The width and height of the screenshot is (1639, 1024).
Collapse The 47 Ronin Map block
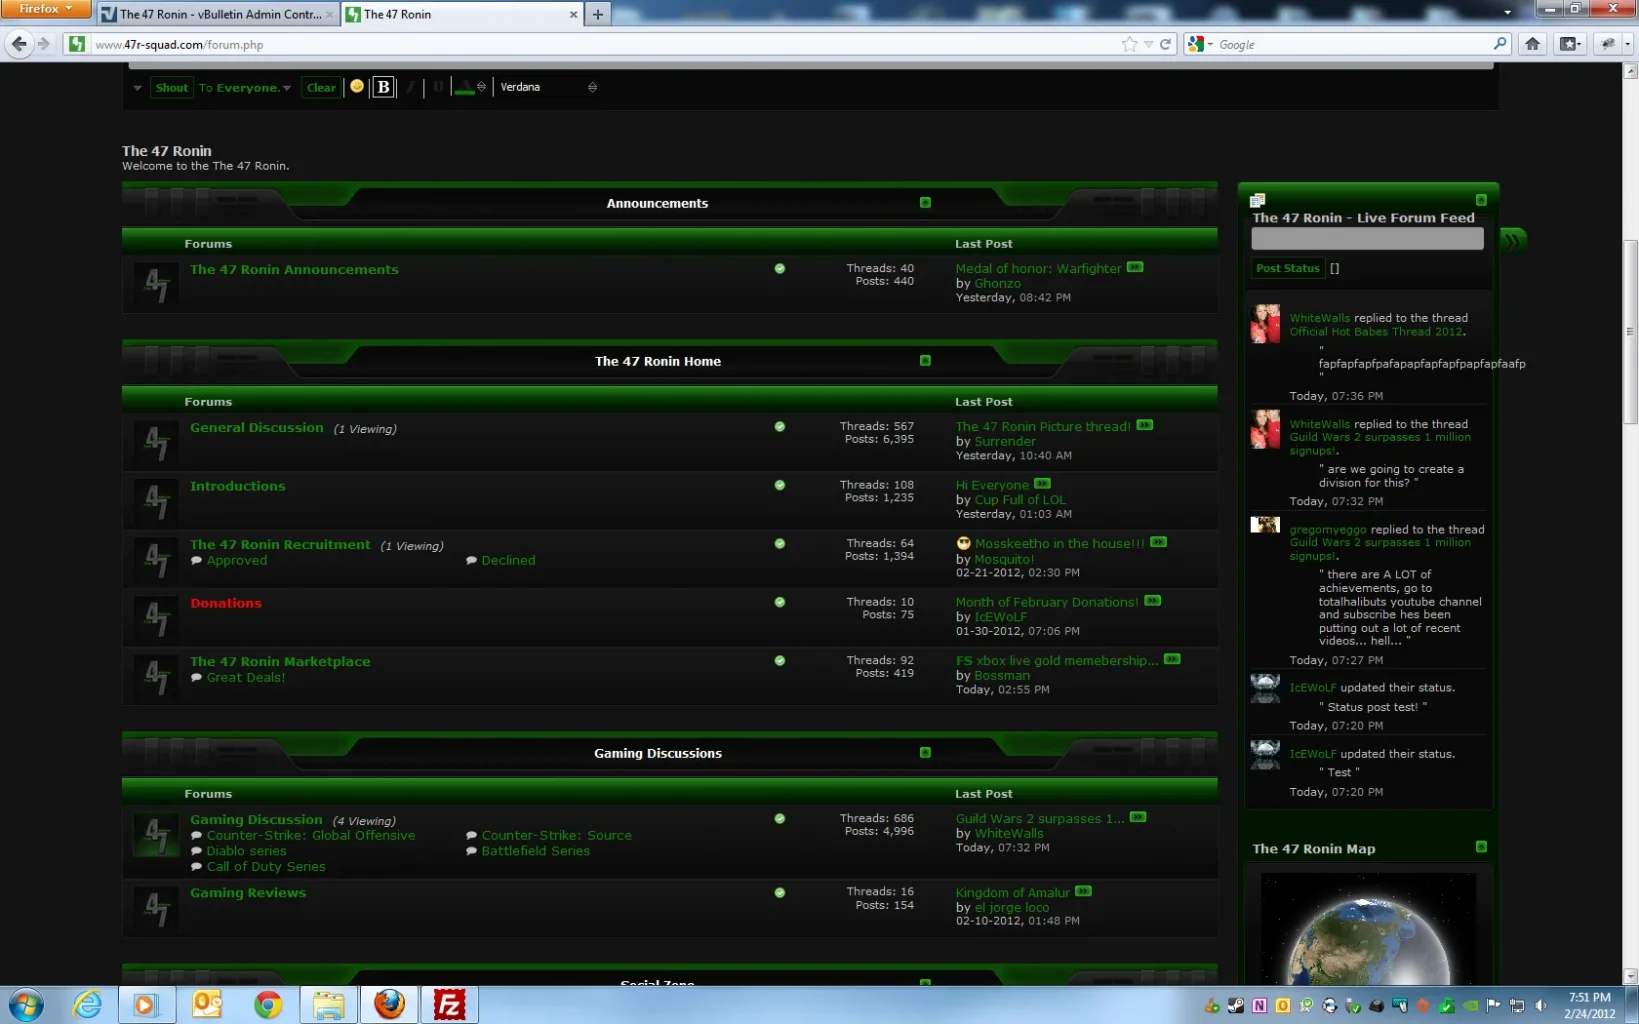[1481, 847]
